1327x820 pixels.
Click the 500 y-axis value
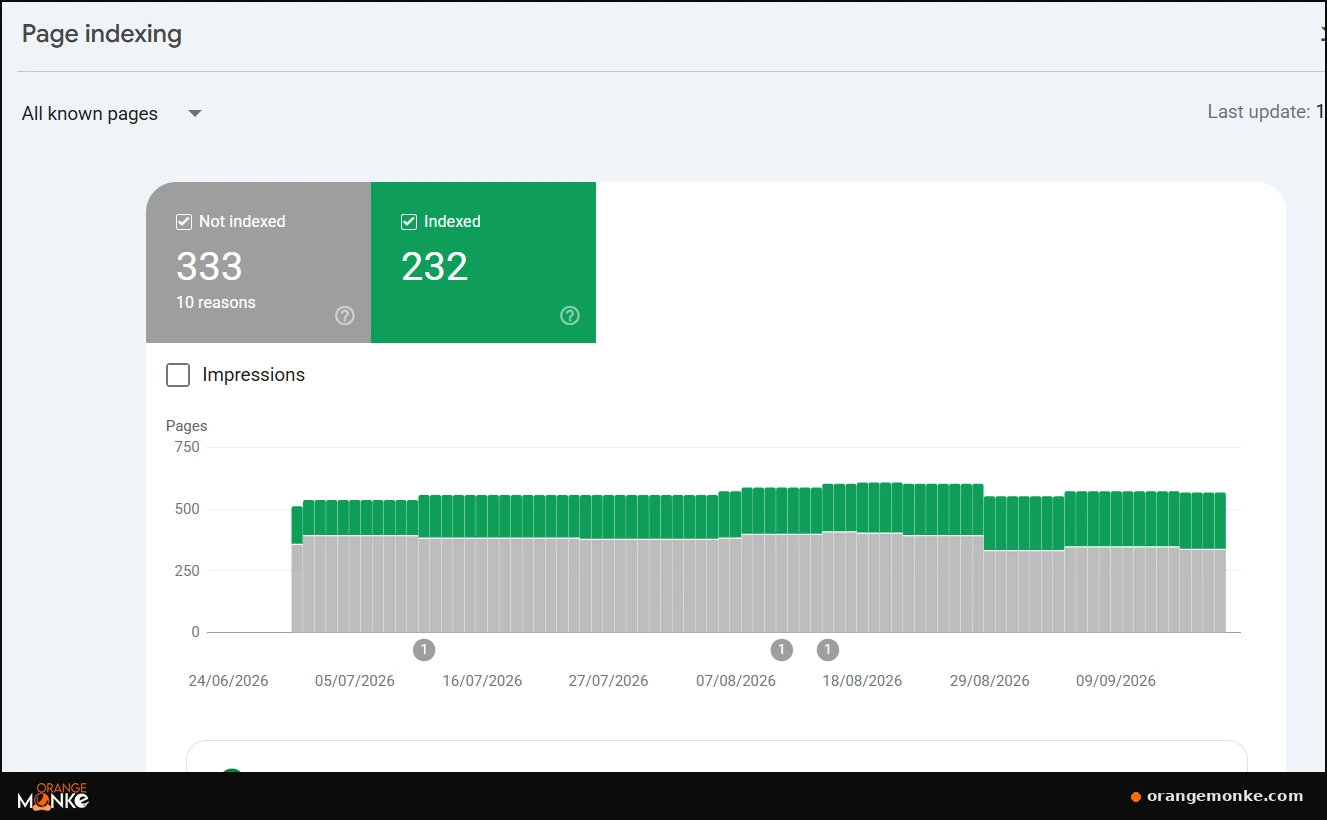point(188,509)
